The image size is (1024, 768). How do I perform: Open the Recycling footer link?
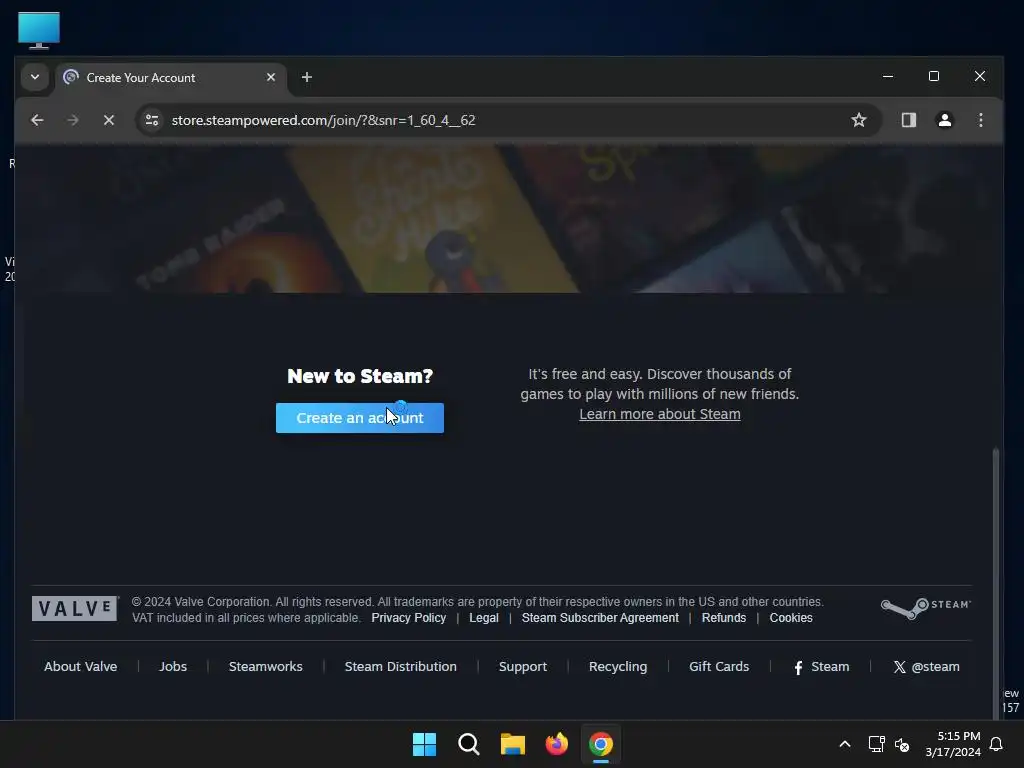(x=618, y=667)
